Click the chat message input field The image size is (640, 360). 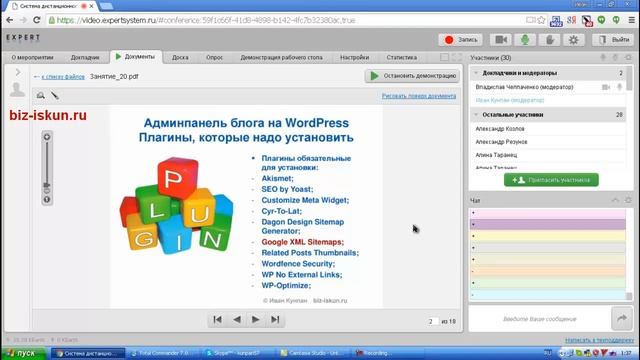coord(540,319)
